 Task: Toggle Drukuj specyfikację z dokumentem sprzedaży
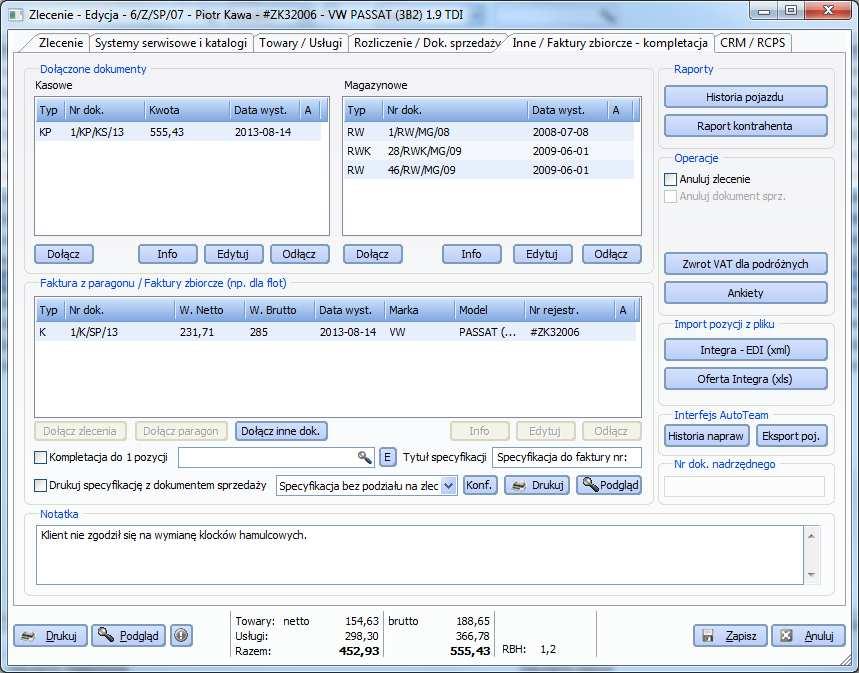pos(41,486)
